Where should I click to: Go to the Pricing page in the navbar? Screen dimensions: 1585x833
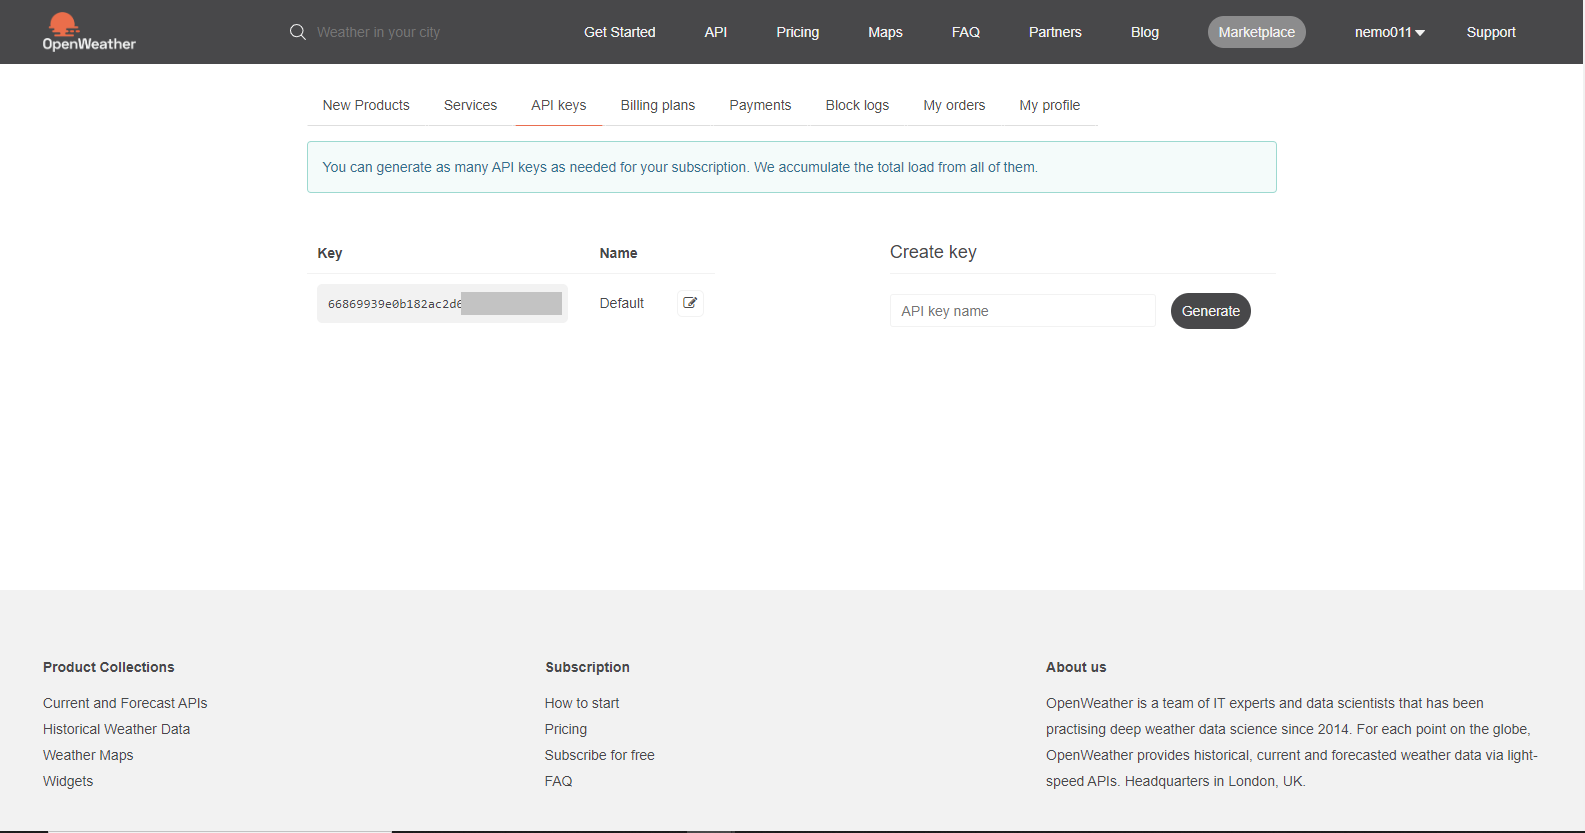pos(798,32)
